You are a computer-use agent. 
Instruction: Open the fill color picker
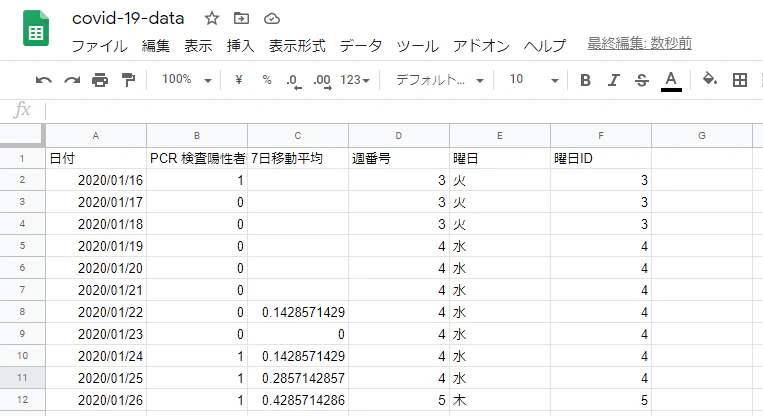(x=710, y=79)
